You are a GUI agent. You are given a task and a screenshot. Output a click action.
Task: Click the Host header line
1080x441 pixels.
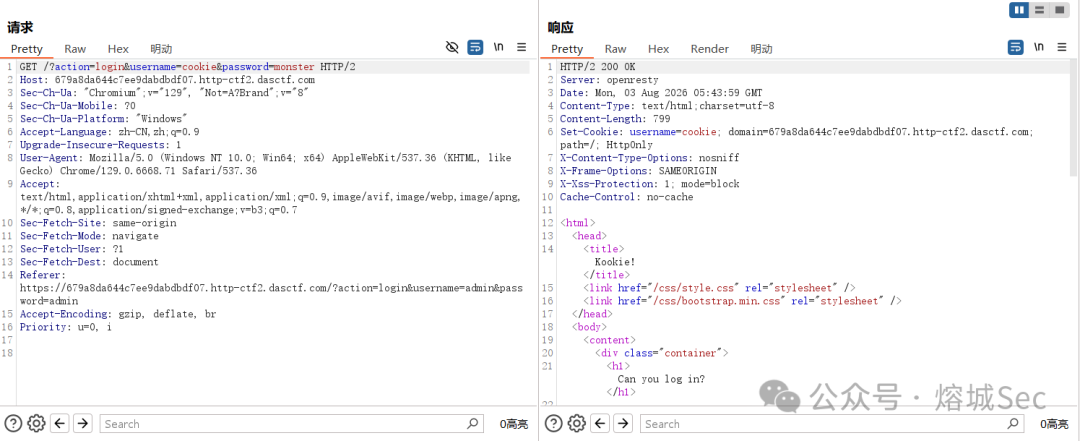click(x=167, y=80)
